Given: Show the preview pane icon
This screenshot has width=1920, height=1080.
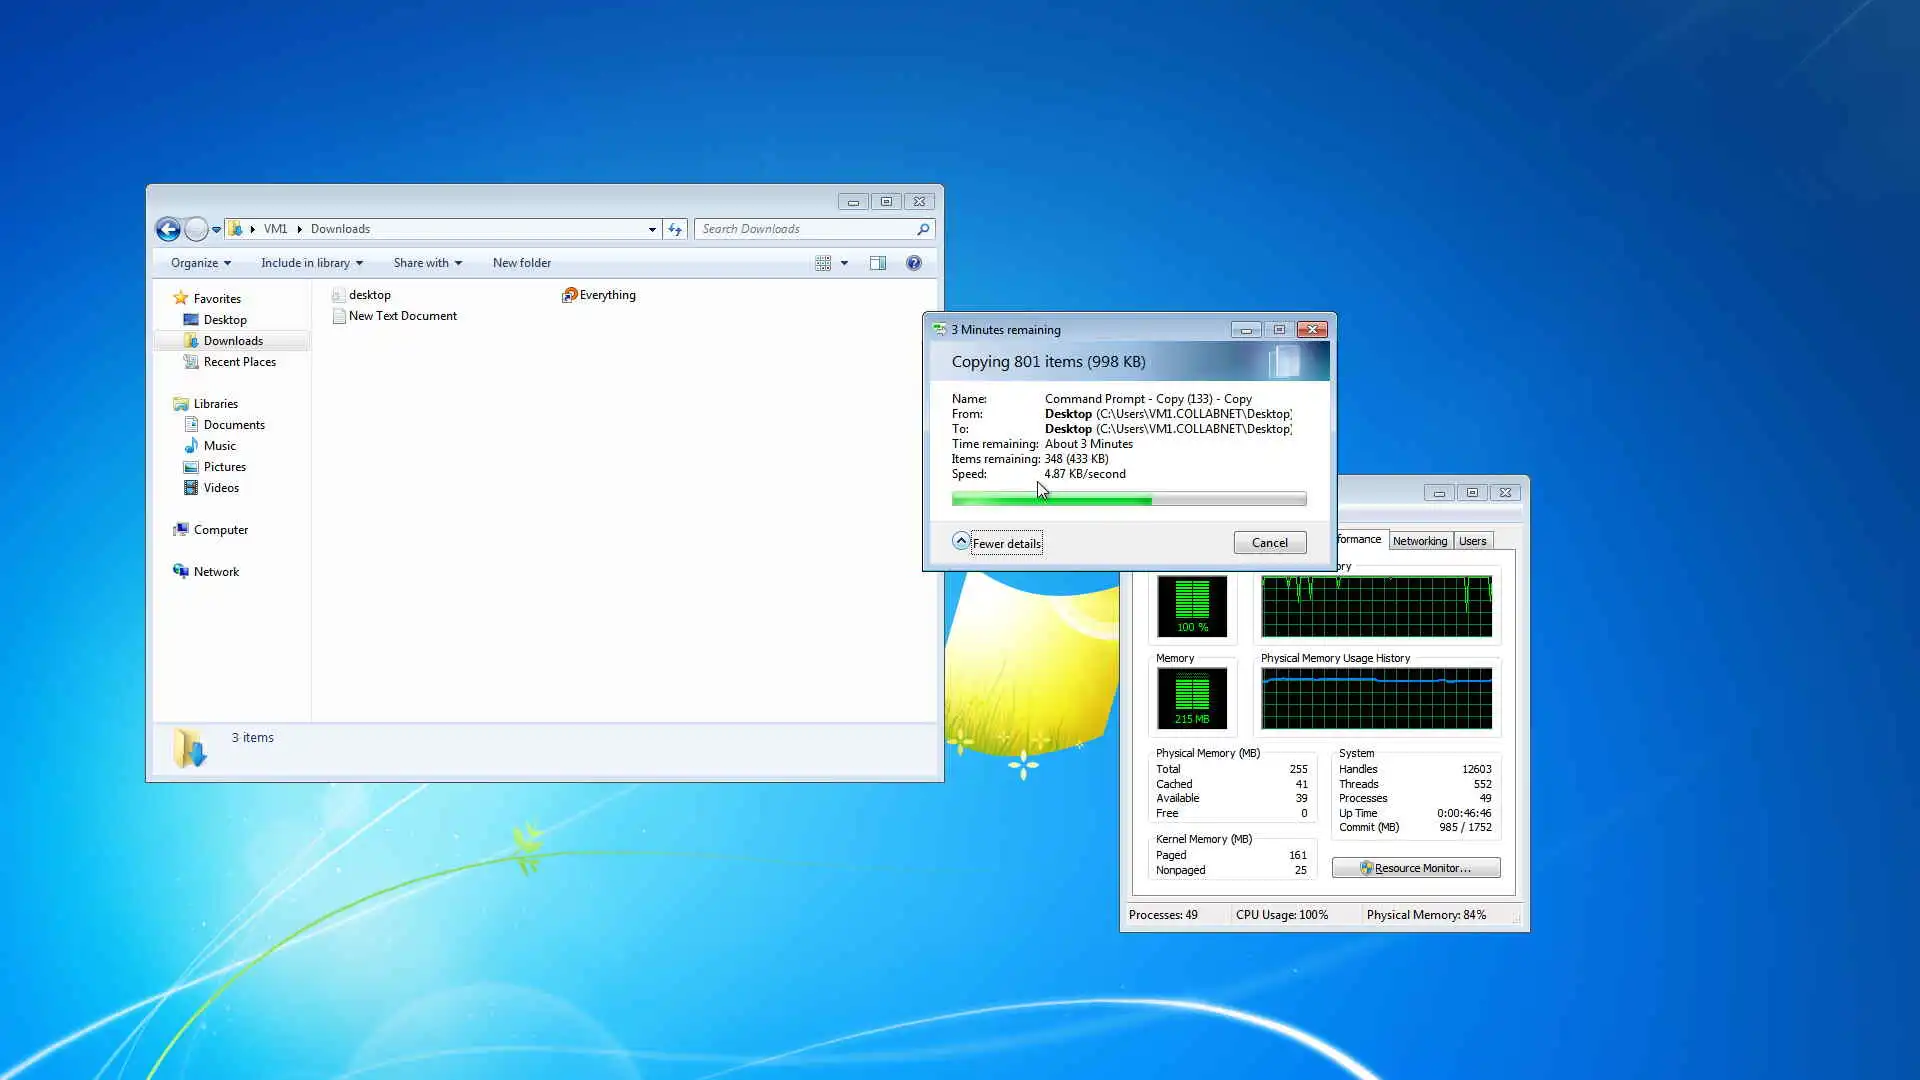Looking at the screenshot, I should [x=877, y=263].
